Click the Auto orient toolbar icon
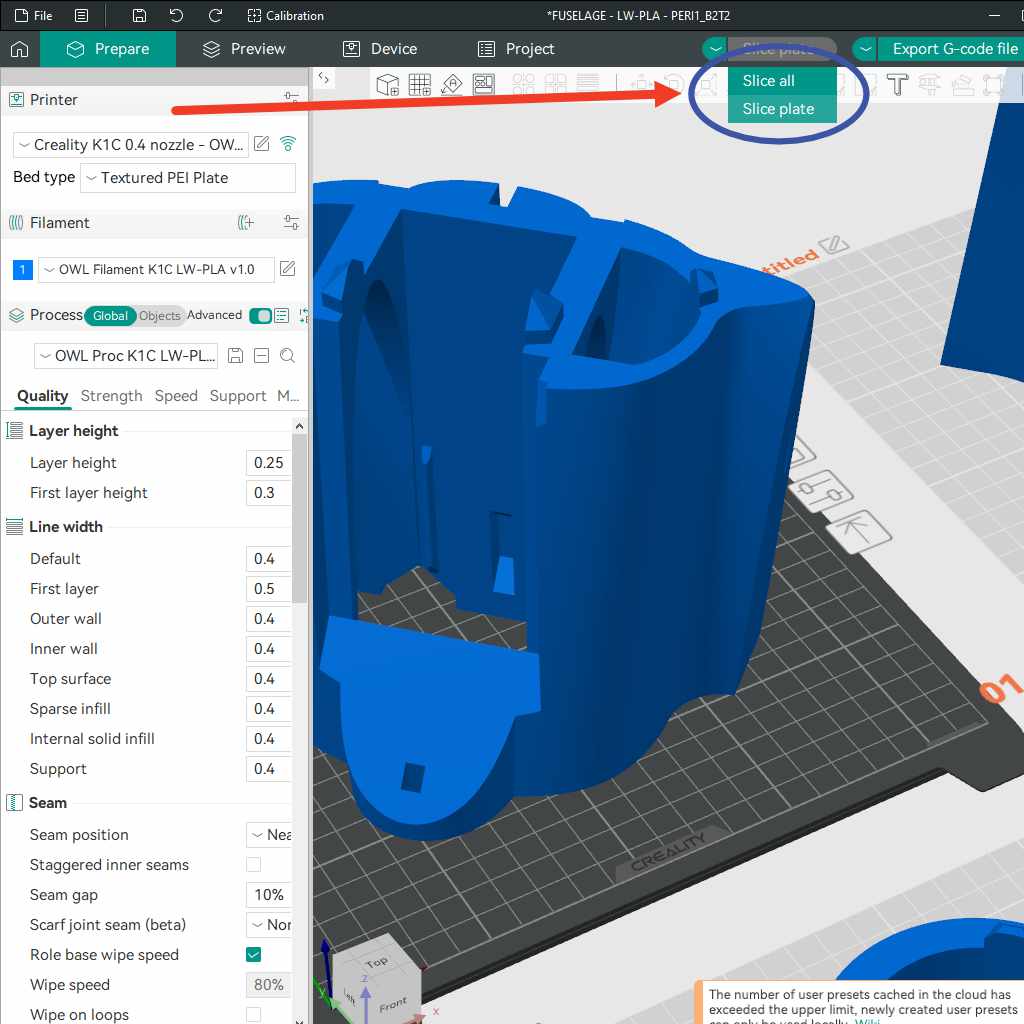The image size is (1024, 1024). pyautogui.click(x=451, y=85)
